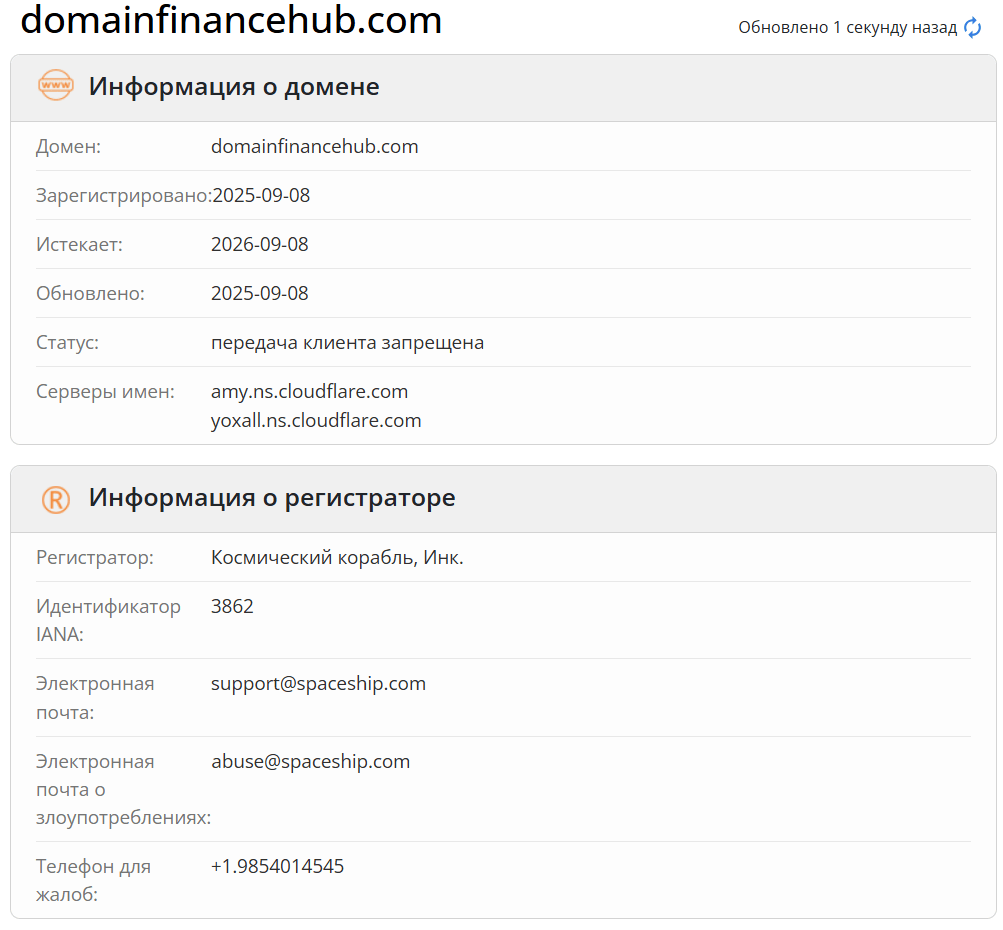Click the 'Обновлено 1 секунду назад' text
The height and width of the screenshot is (930, 1003).
(x=847, y=28)
